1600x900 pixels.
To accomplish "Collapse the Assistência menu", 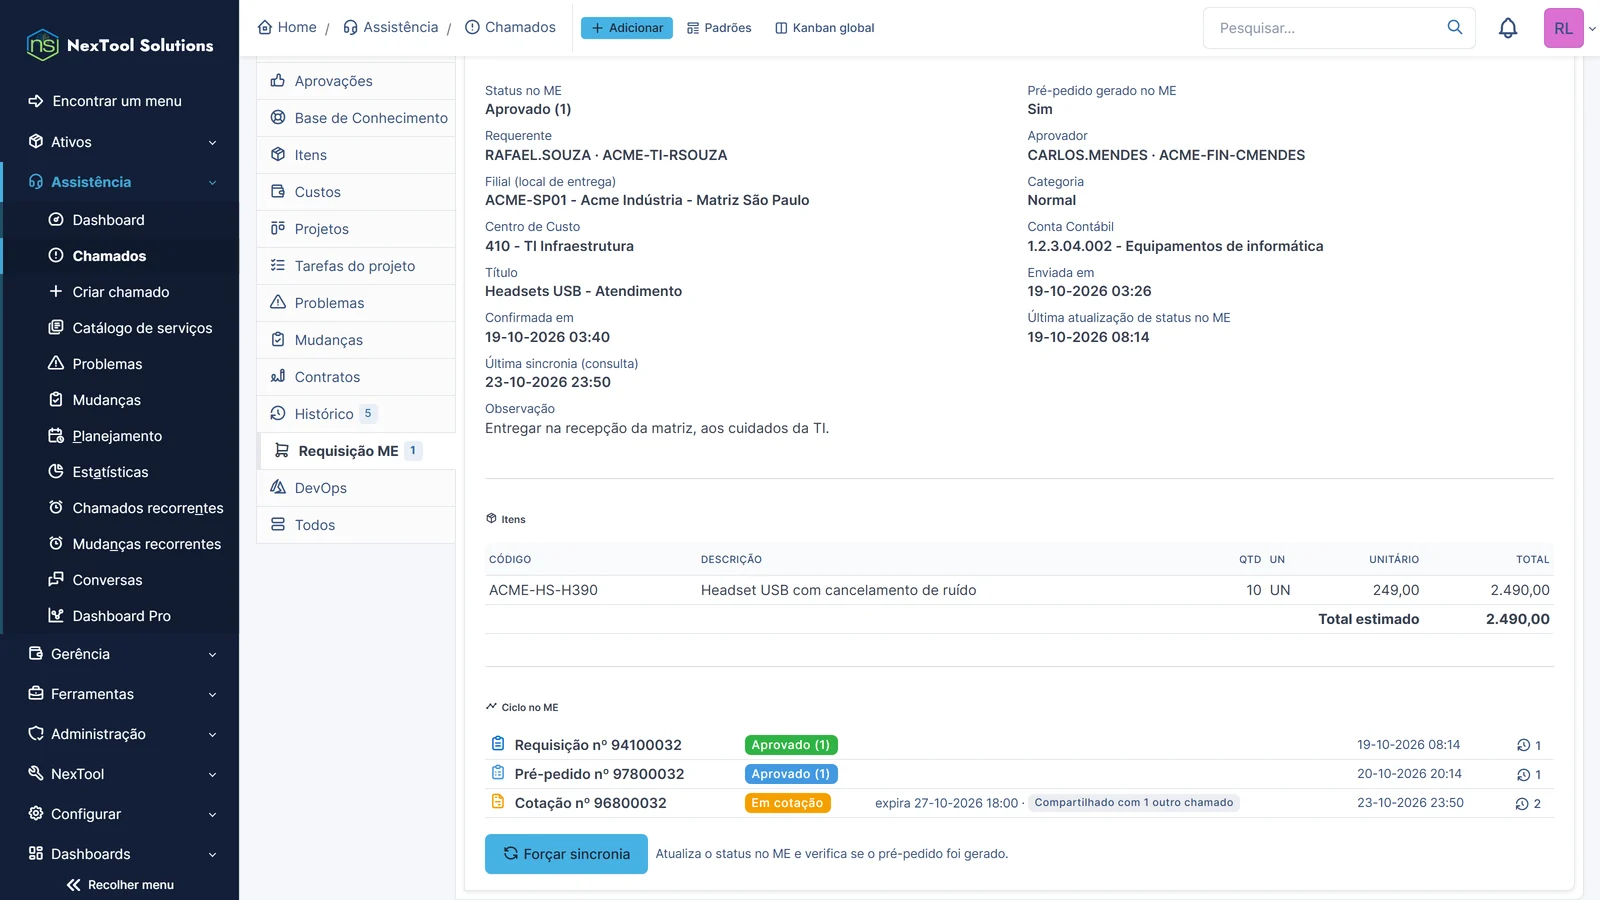I will point(120,182).
